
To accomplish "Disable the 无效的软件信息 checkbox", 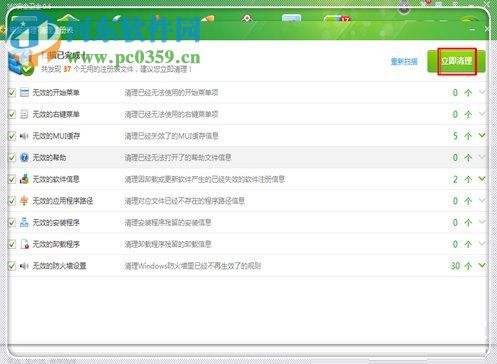I will click(x=12, y=179).
